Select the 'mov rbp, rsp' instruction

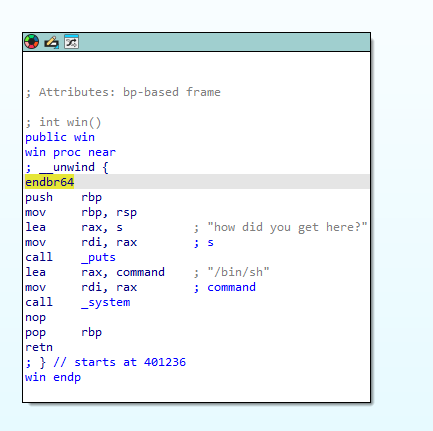(81, 212)
